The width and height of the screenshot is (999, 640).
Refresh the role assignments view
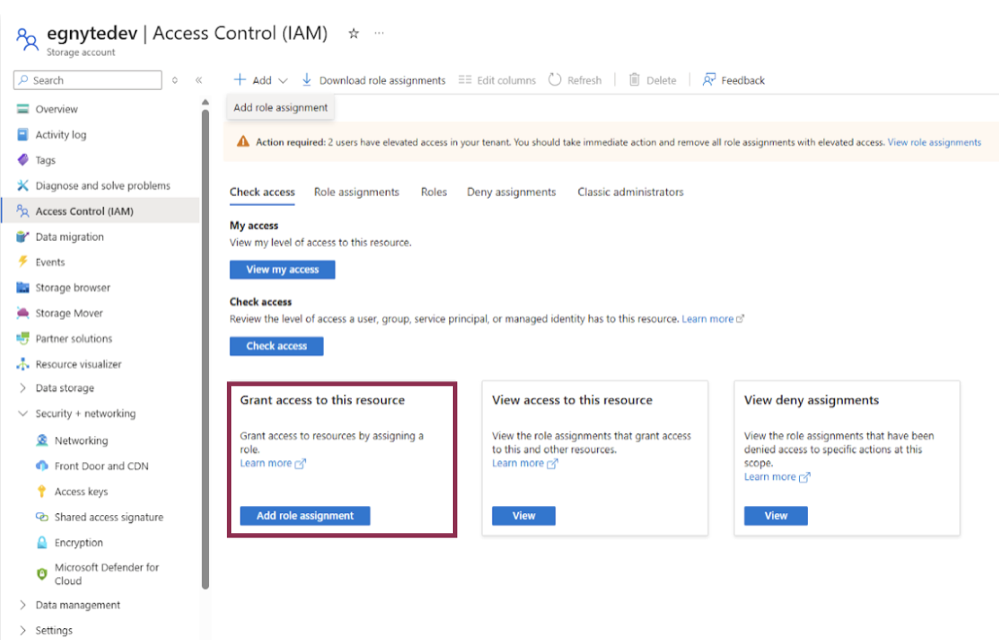pyautogui.click(x=575, y=79)
